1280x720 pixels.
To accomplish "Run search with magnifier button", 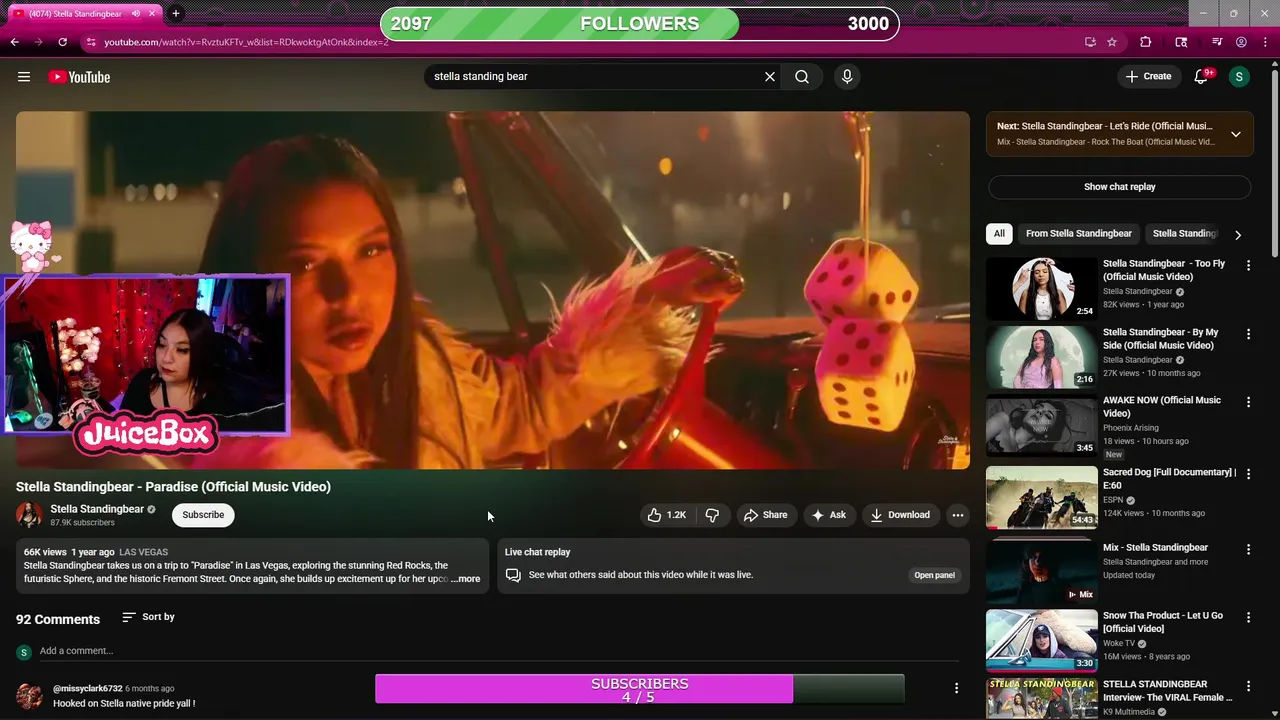I will tap(802, 76).
